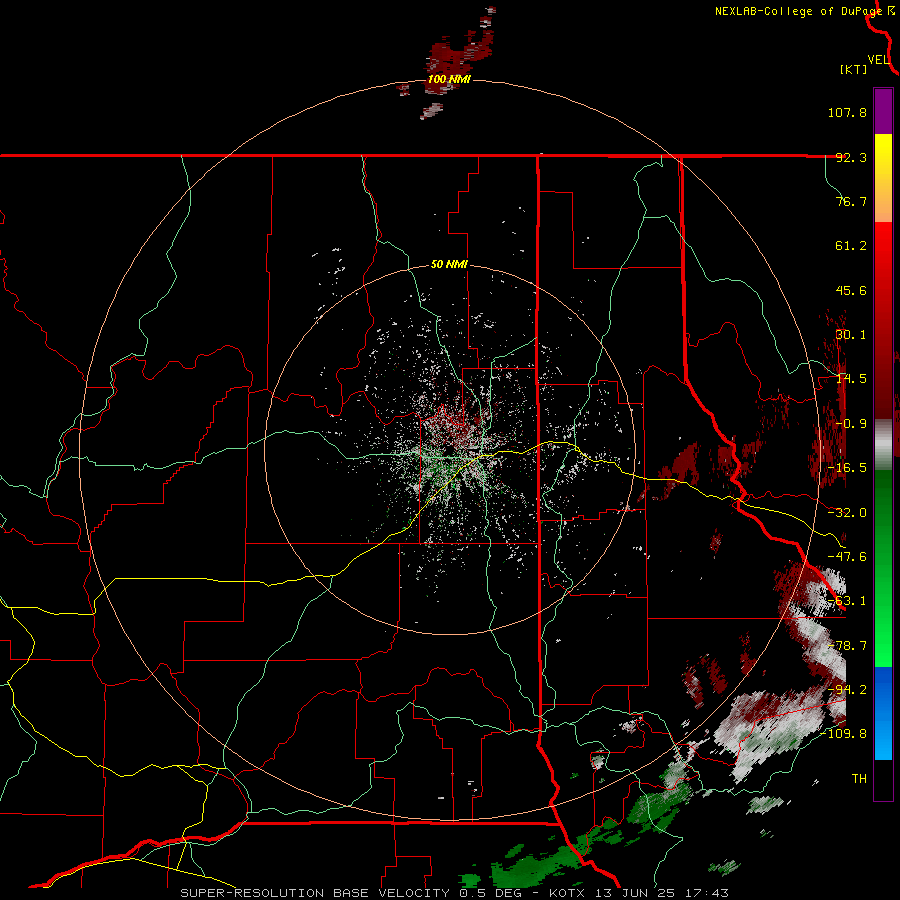Click the 100 NMI range ring label
Viewport: 900px width, 900px height.
[449, 79]
